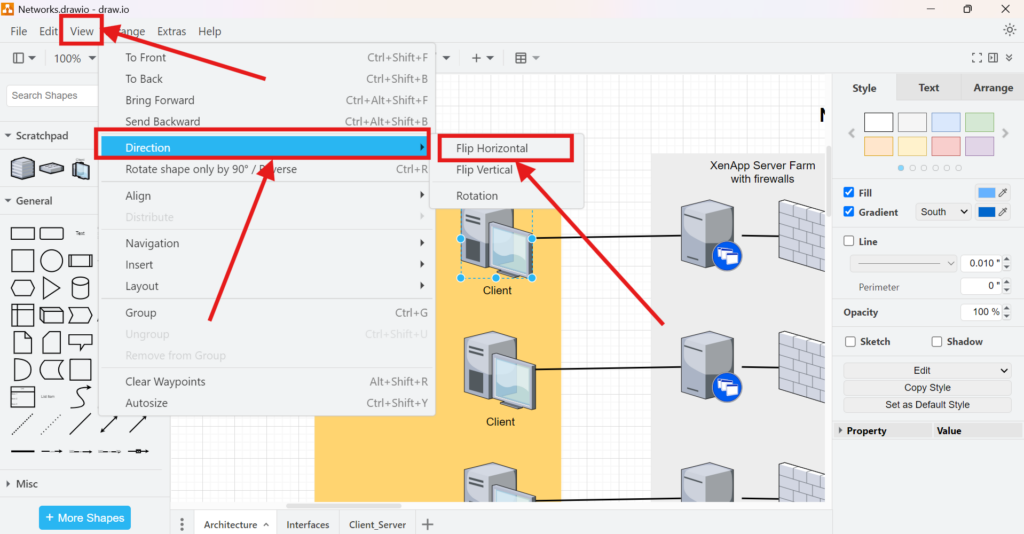
Task: Select the Bidirectional Arrow connector shape
Action: (109, 424)
